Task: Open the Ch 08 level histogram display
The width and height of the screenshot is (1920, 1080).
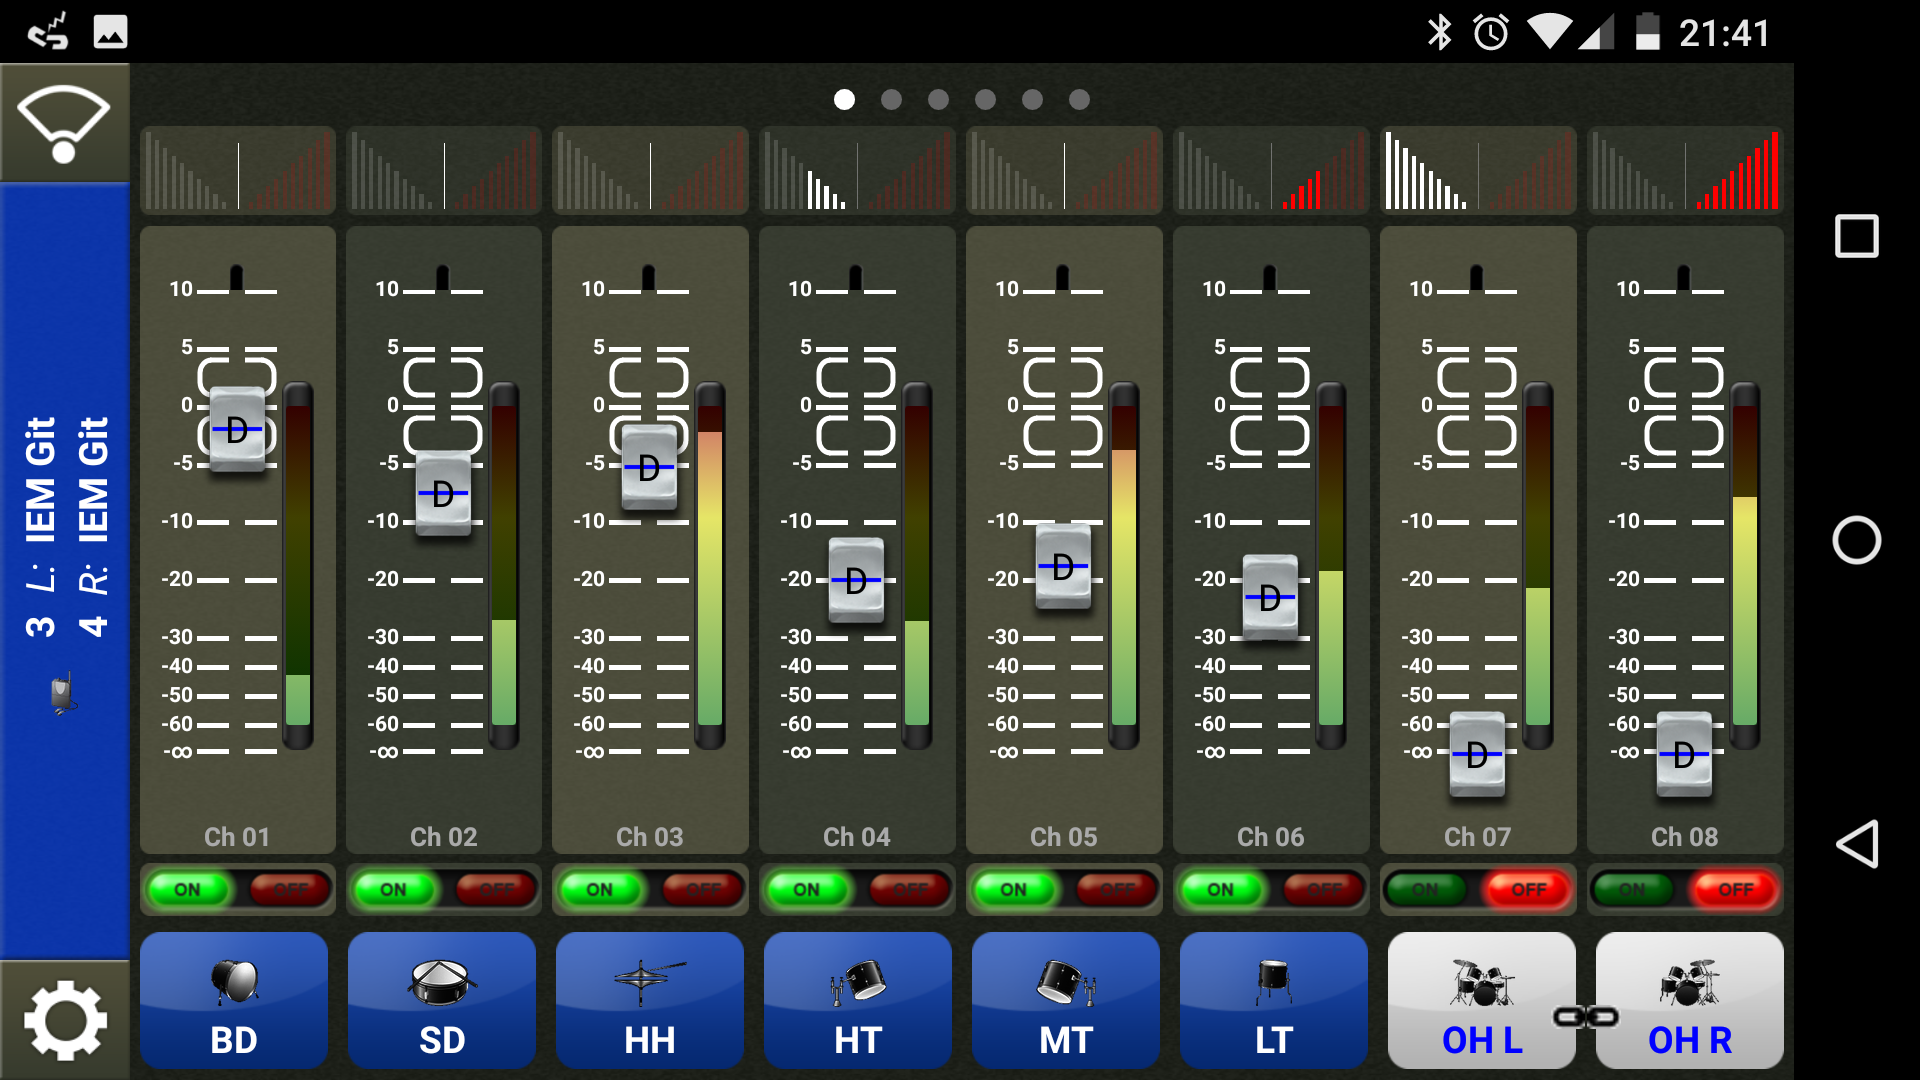Action: click(x=1685, y=171)
